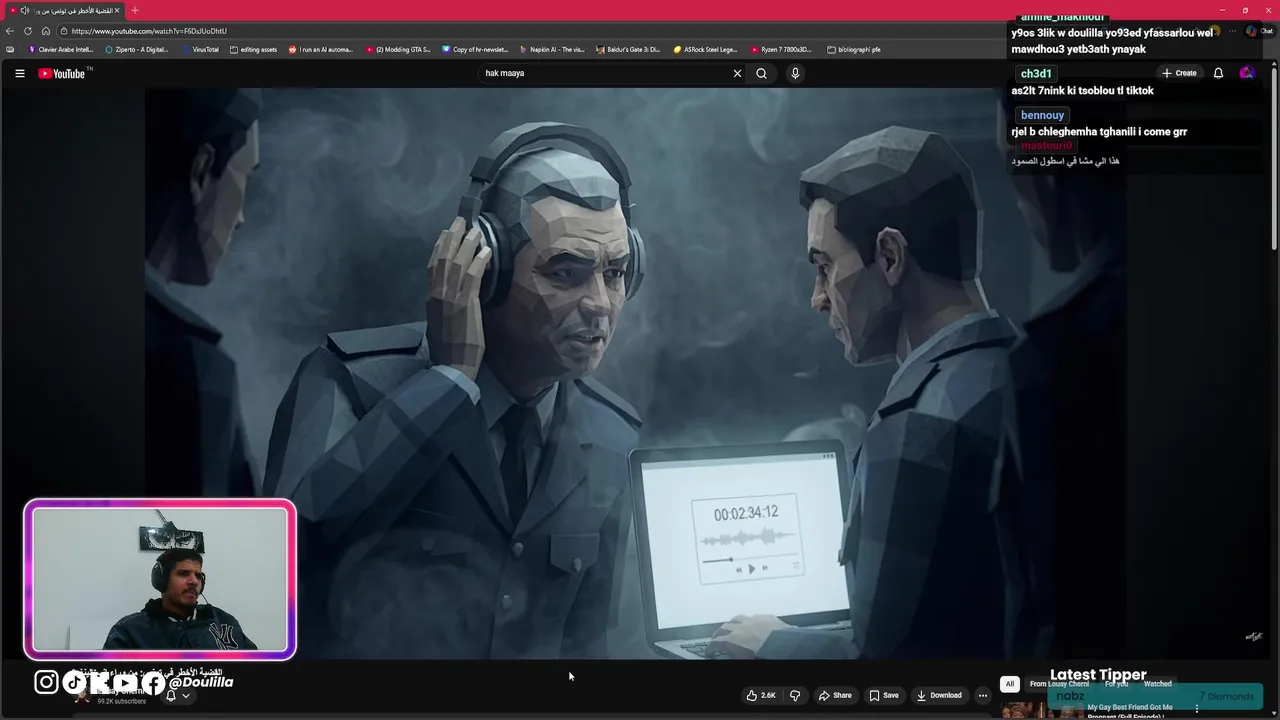Click the browser home button
Viewport: 1280px width, 720px height.
coord(45,31)
